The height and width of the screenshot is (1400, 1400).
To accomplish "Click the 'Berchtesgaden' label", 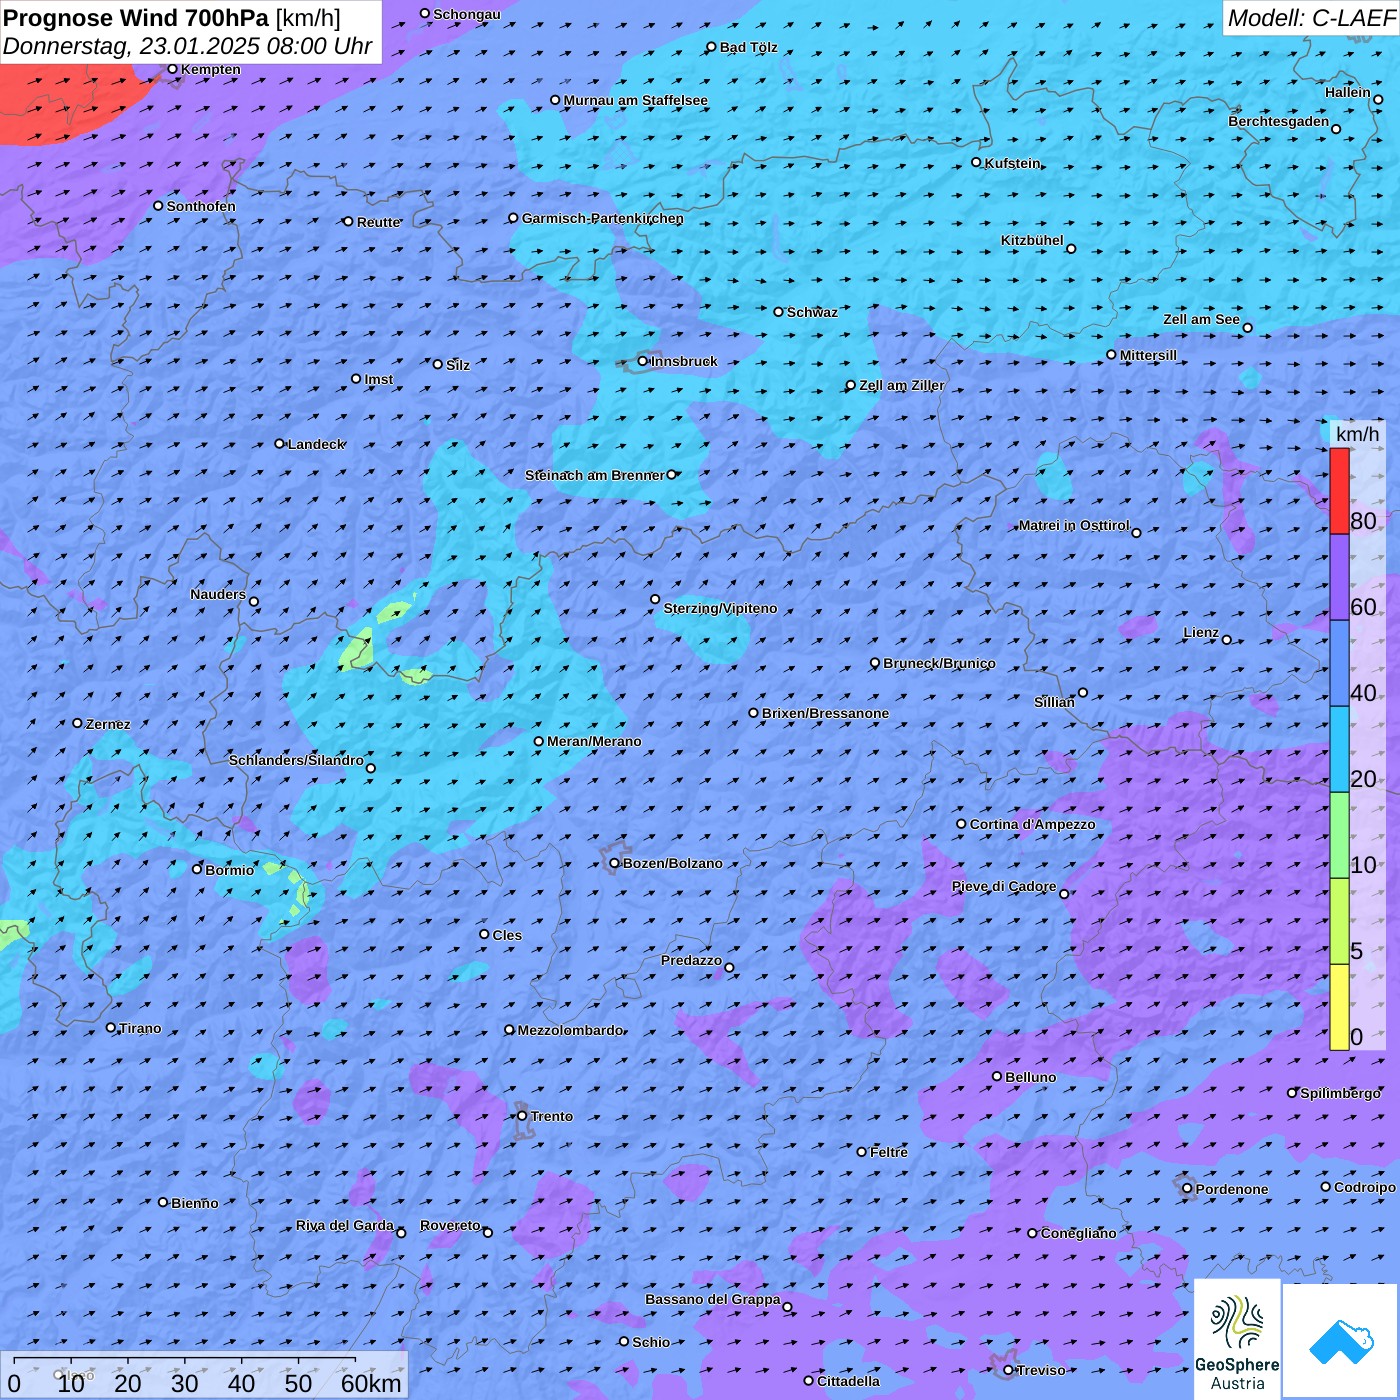I will click(1278, 121).
